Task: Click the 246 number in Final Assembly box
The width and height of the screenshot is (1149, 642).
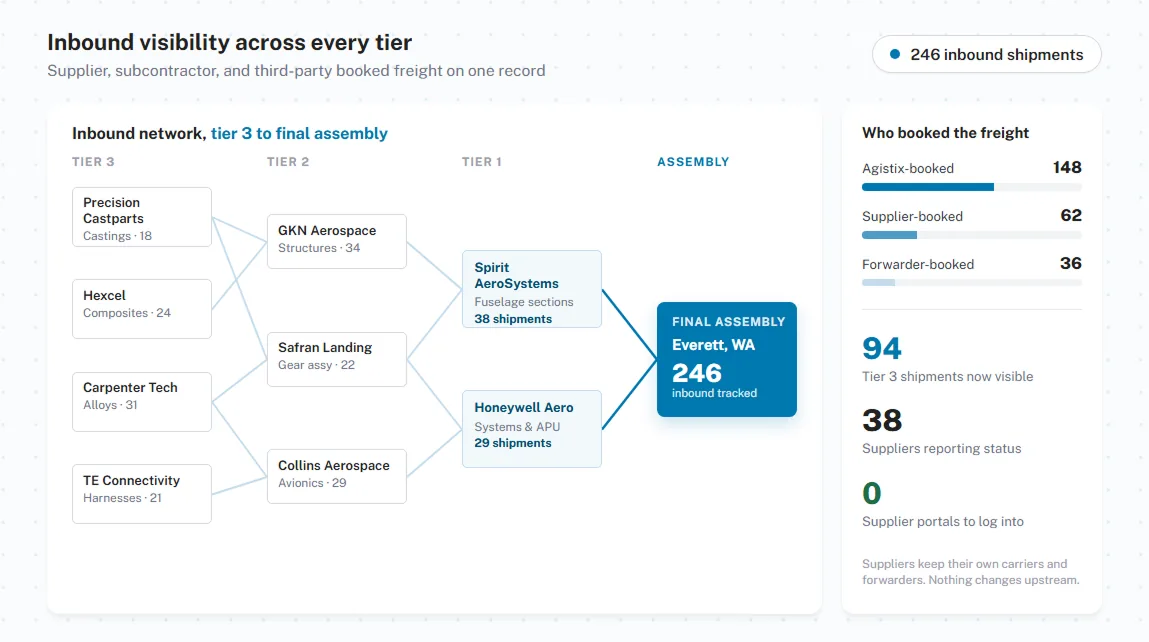Action: coord(697,373)
